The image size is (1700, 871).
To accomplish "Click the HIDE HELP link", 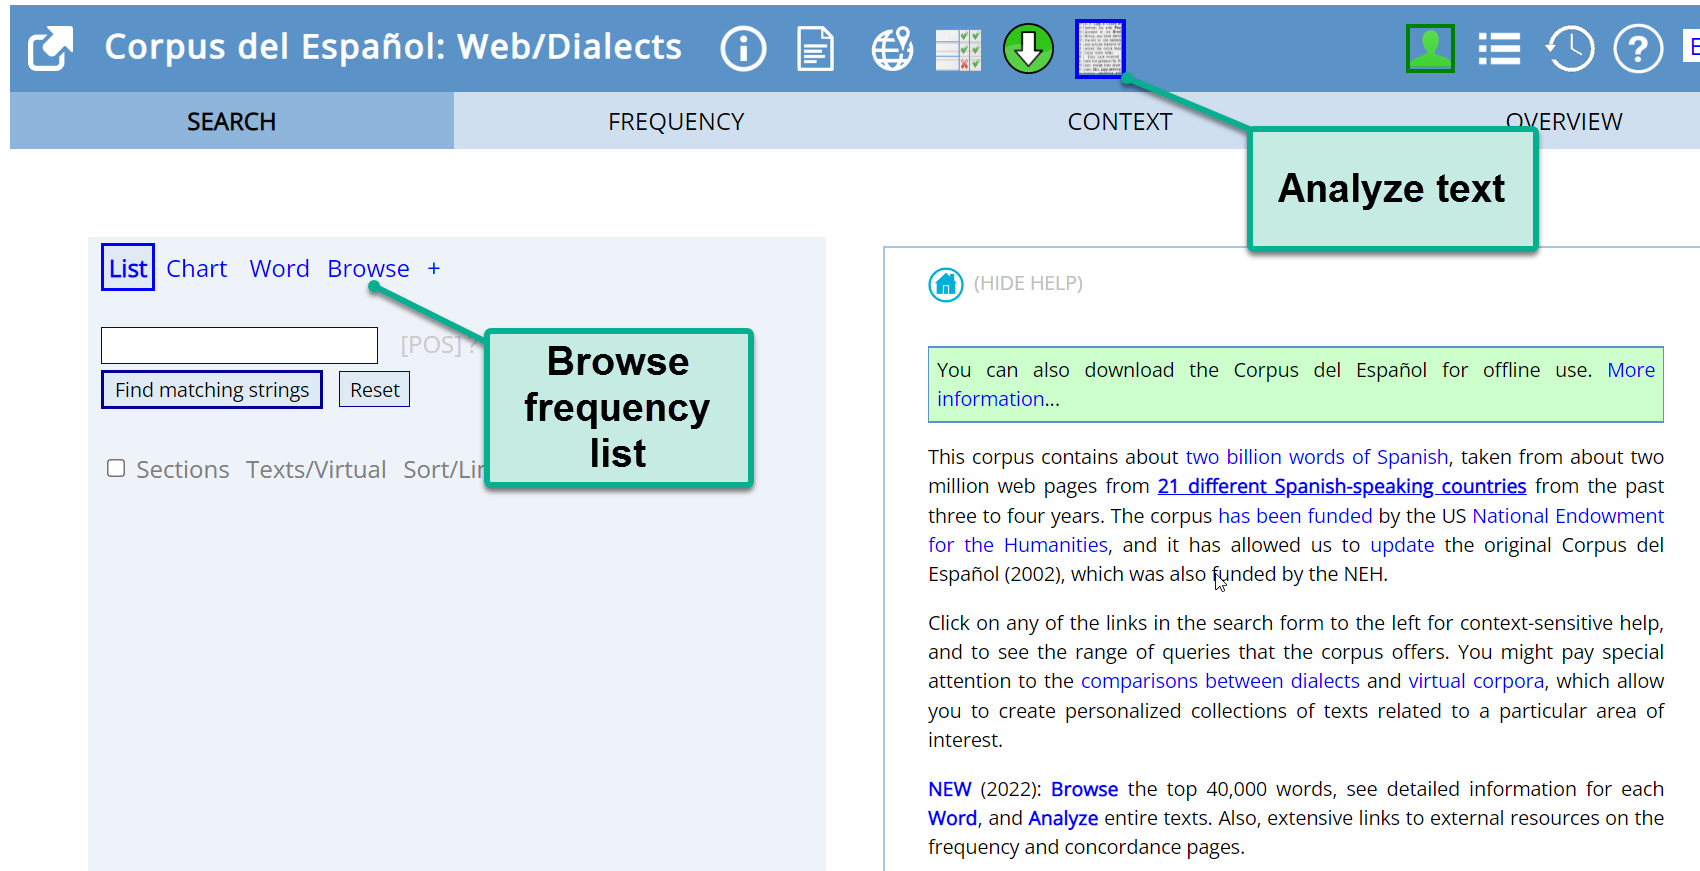I will tap(1028, 283).
